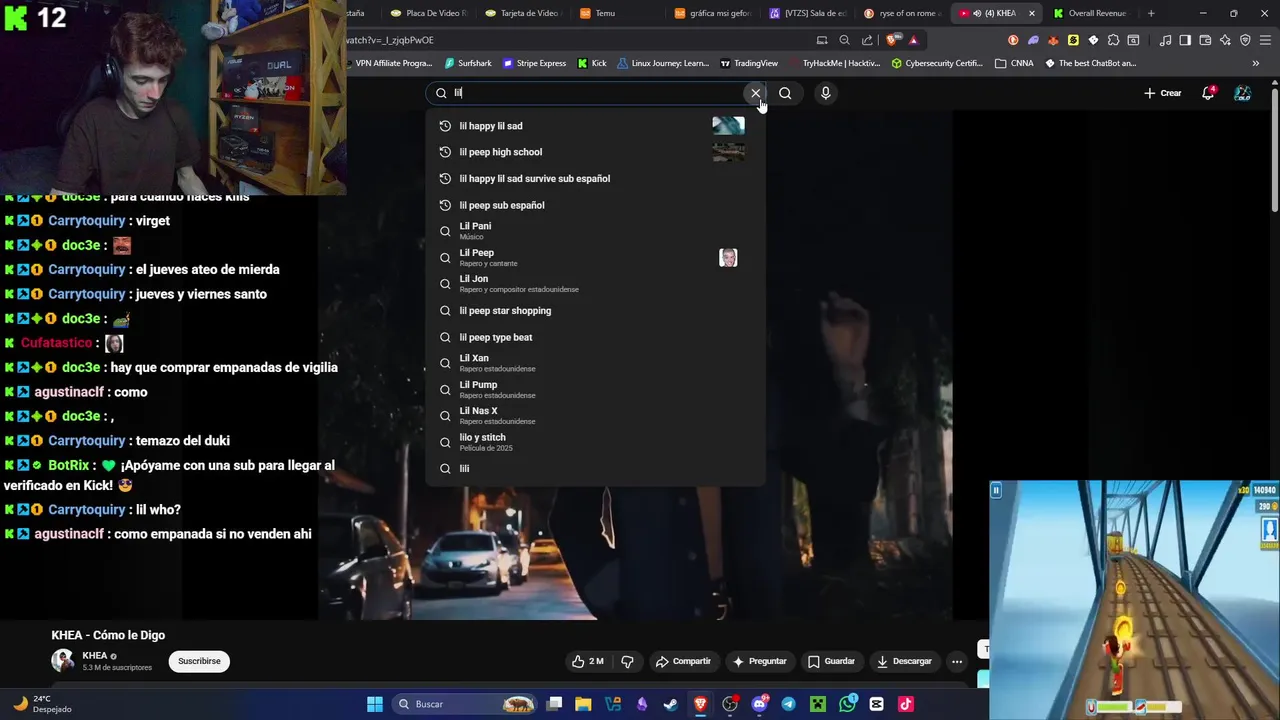Select the Lil Pump suggestion
Screen dimensions: 1280x720
click(x=595, y=390)
